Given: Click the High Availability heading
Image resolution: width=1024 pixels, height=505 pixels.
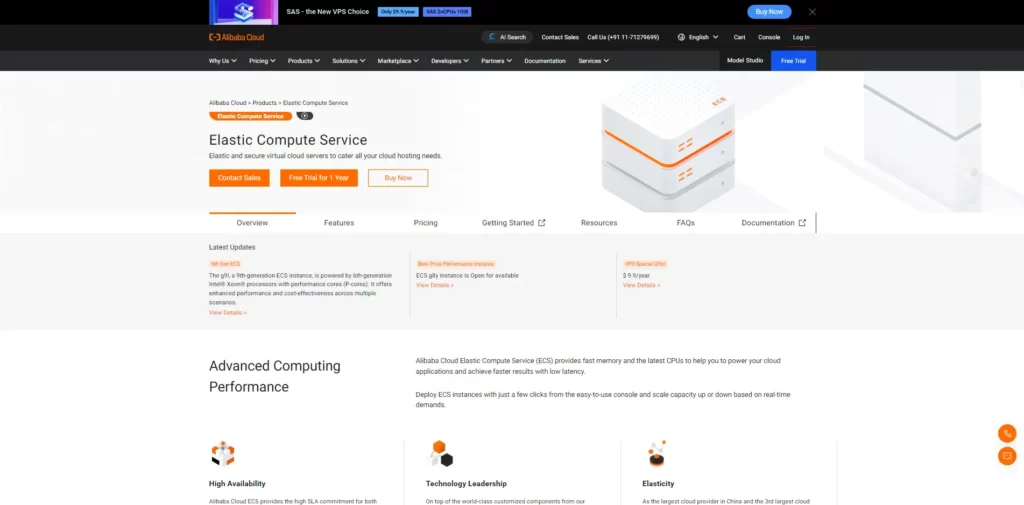Looking at the screenshot, I should point(237,484).
